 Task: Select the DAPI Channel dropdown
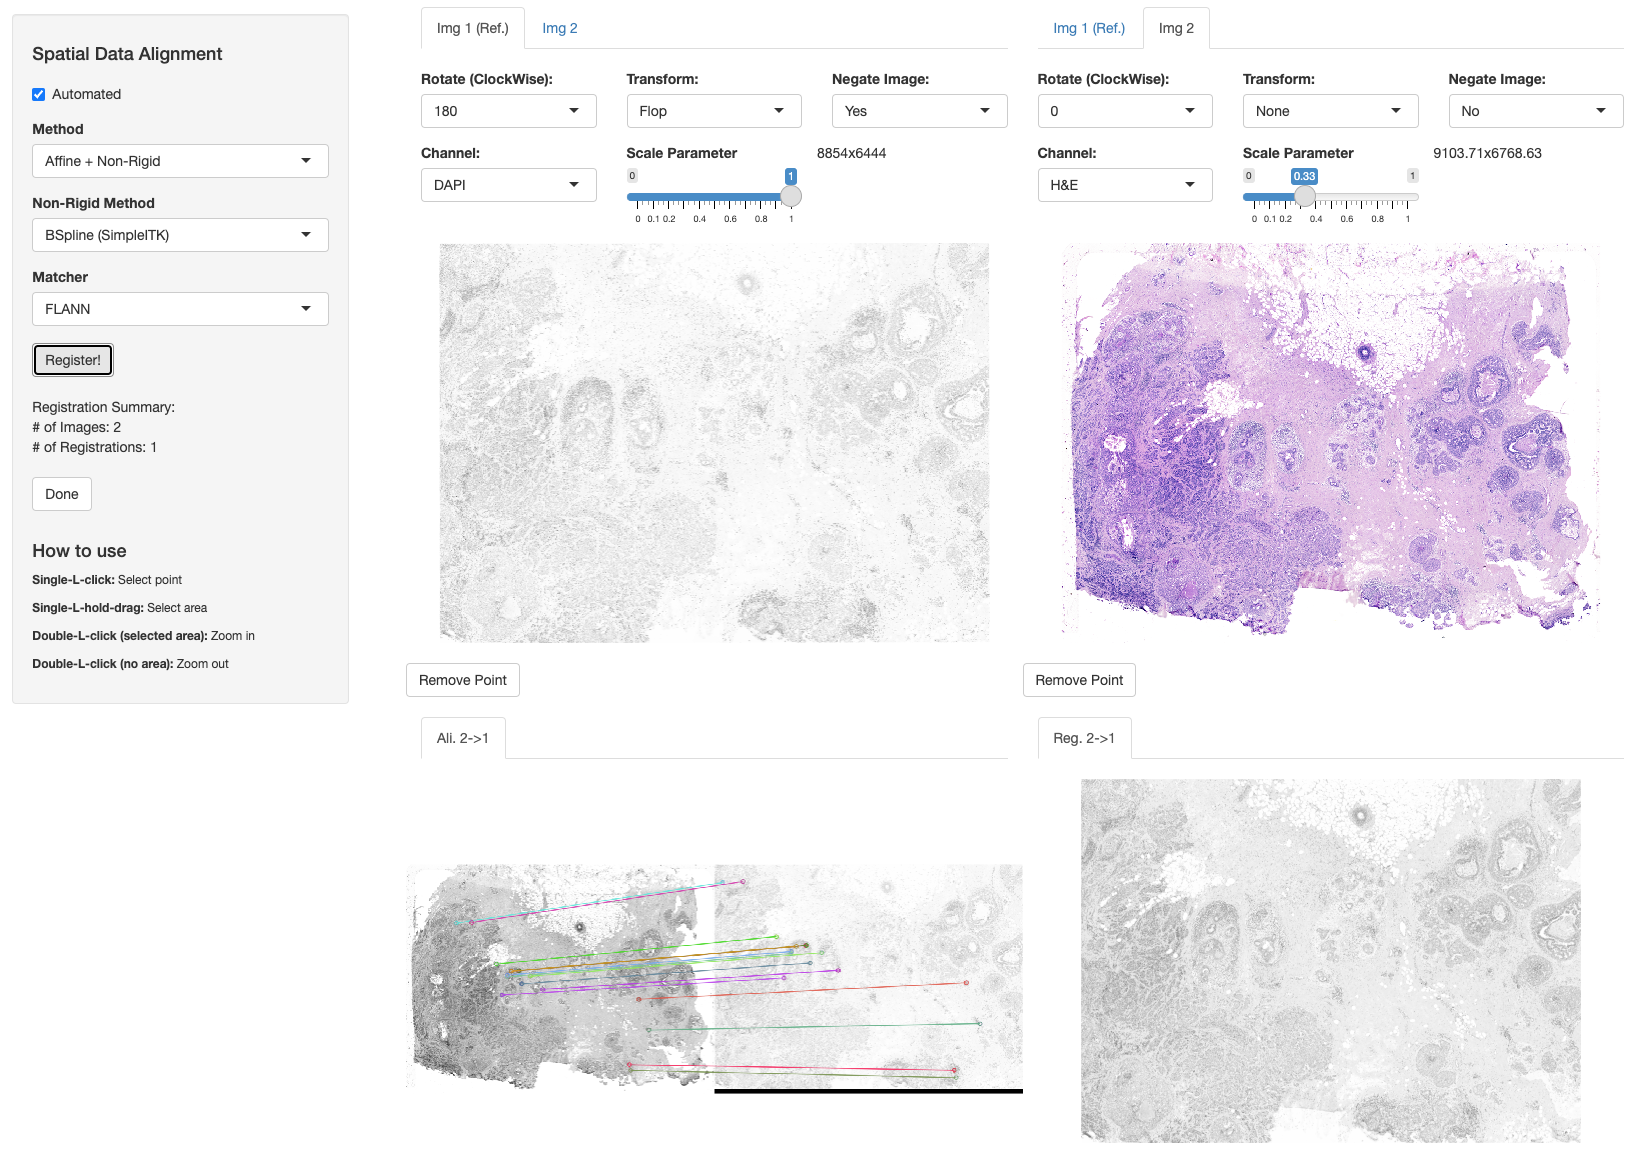508,185
